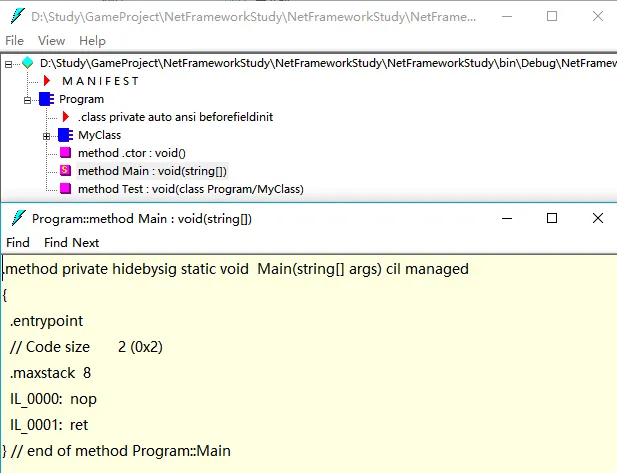
Task: Click the cyan diamond assembly root icon
Action: click(28, 63)
